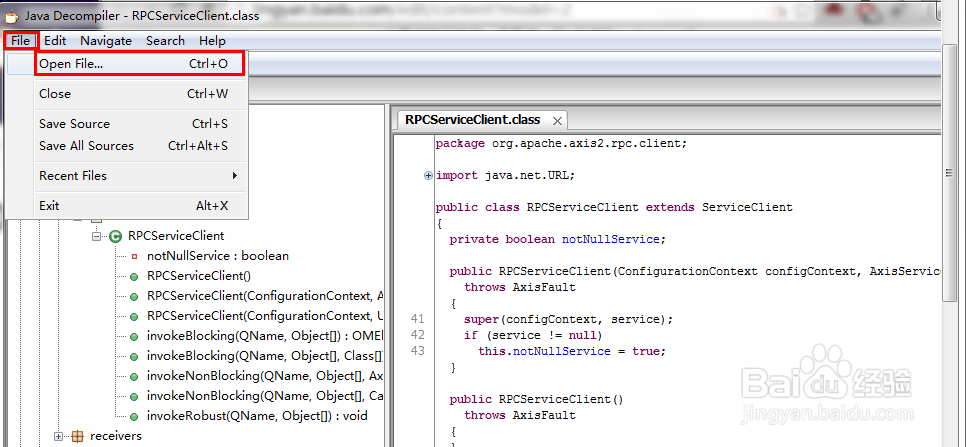Click line number 43 in the gutter
The image size is (966, 447).
click(418, 352)
